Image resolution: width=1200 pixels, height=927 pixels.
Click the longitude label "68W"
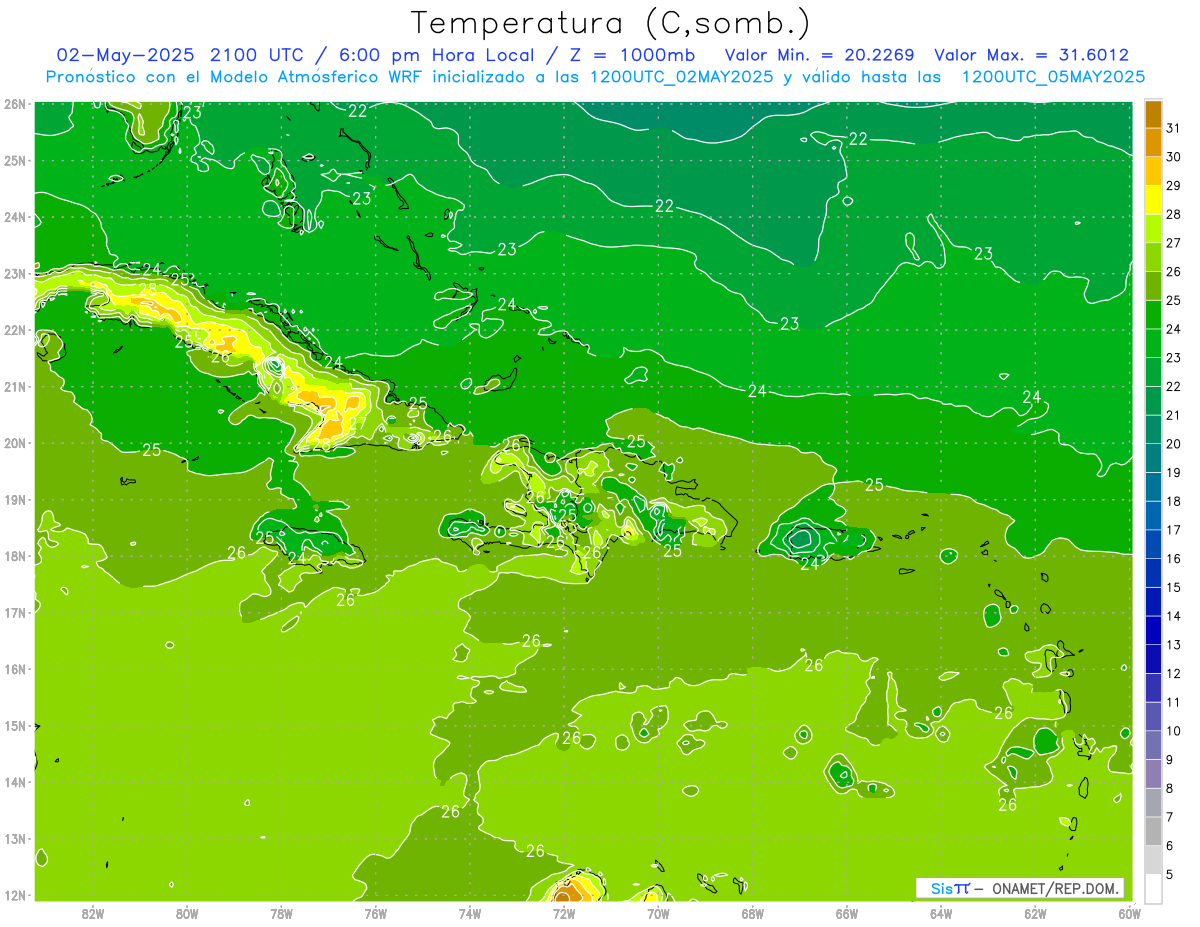click(x=752, y=913)
